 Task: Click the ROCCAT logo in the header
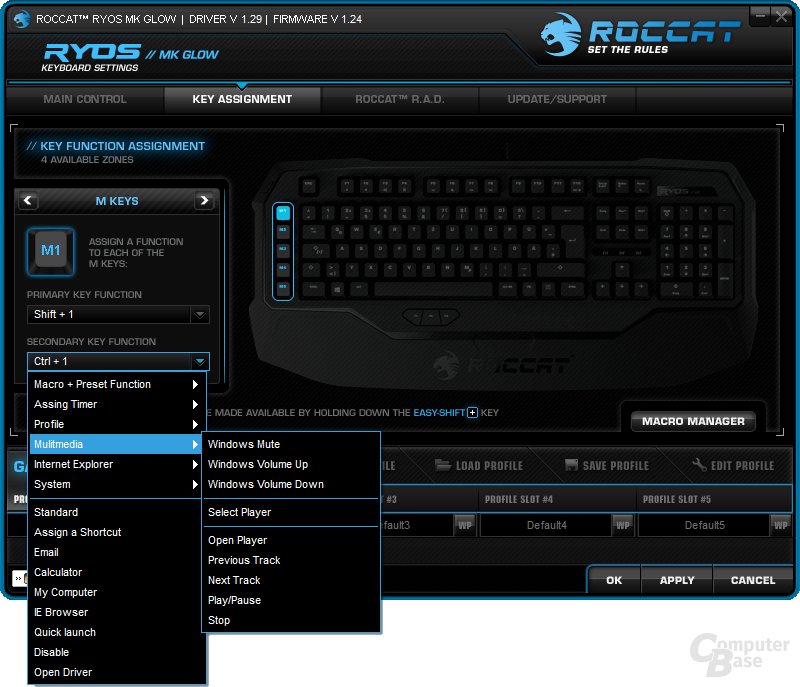[x=640, y=38]
